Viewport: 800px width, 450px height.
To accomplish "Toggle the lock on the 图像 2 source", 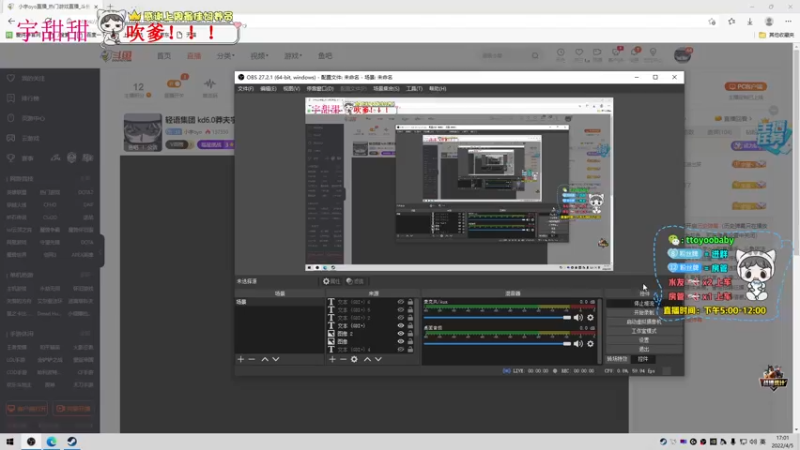I will [x=410, y=333].
